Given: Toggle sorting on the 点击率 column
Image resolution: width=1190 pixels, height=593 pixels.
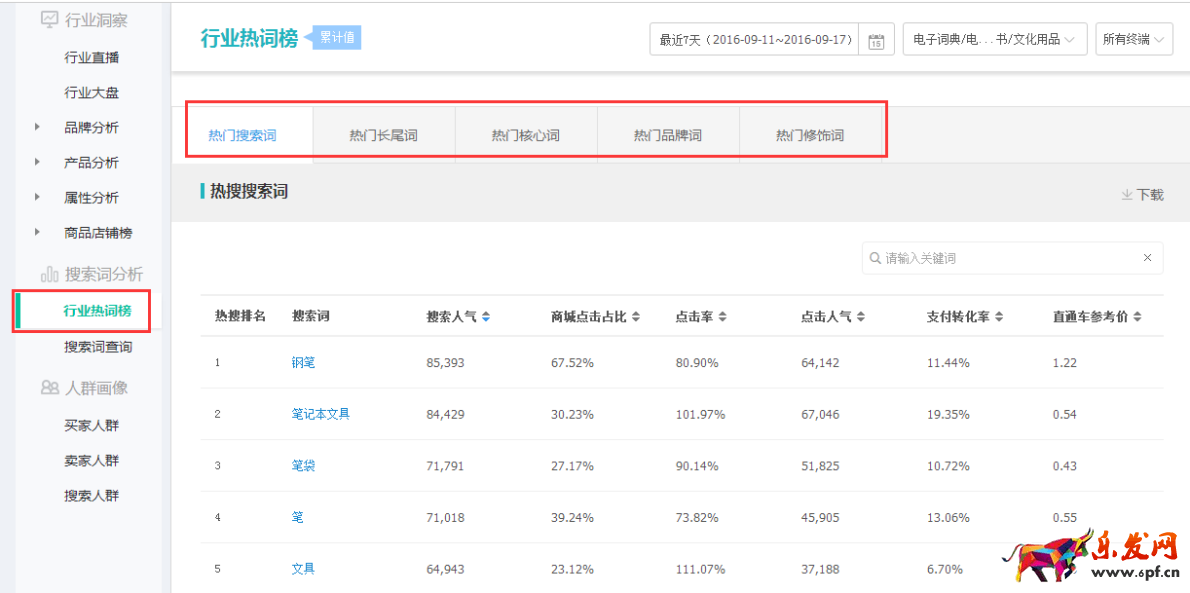Looking at the screenshot, I should [723, 314].
